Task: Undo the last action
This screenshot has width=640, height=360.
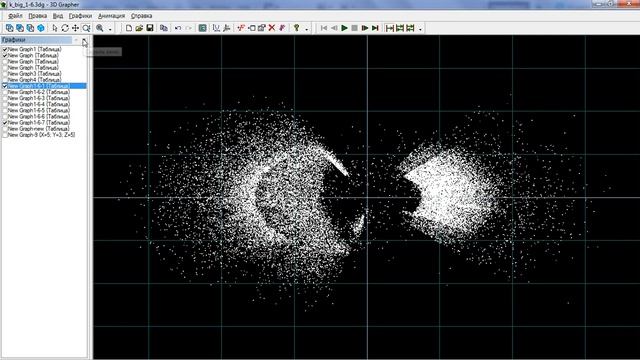Action: tap(178, 28)
